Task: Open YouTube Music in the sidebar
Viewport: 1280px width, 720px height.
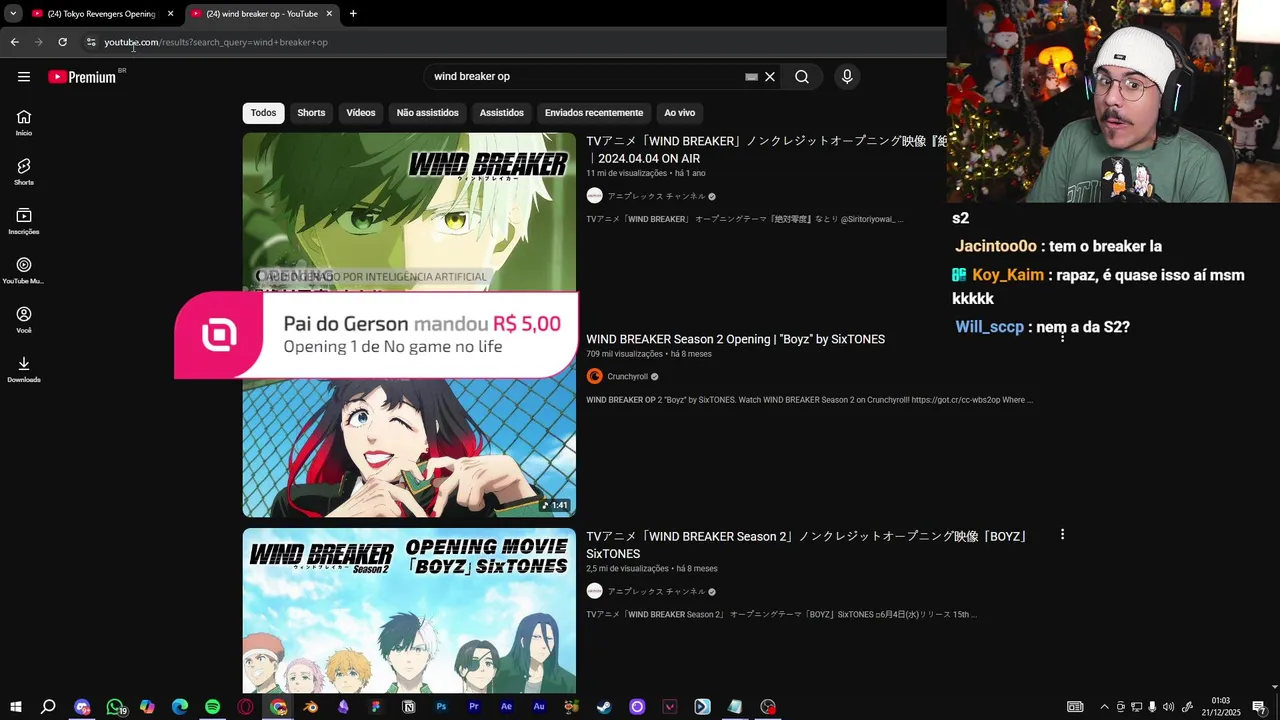Action: 24,270
